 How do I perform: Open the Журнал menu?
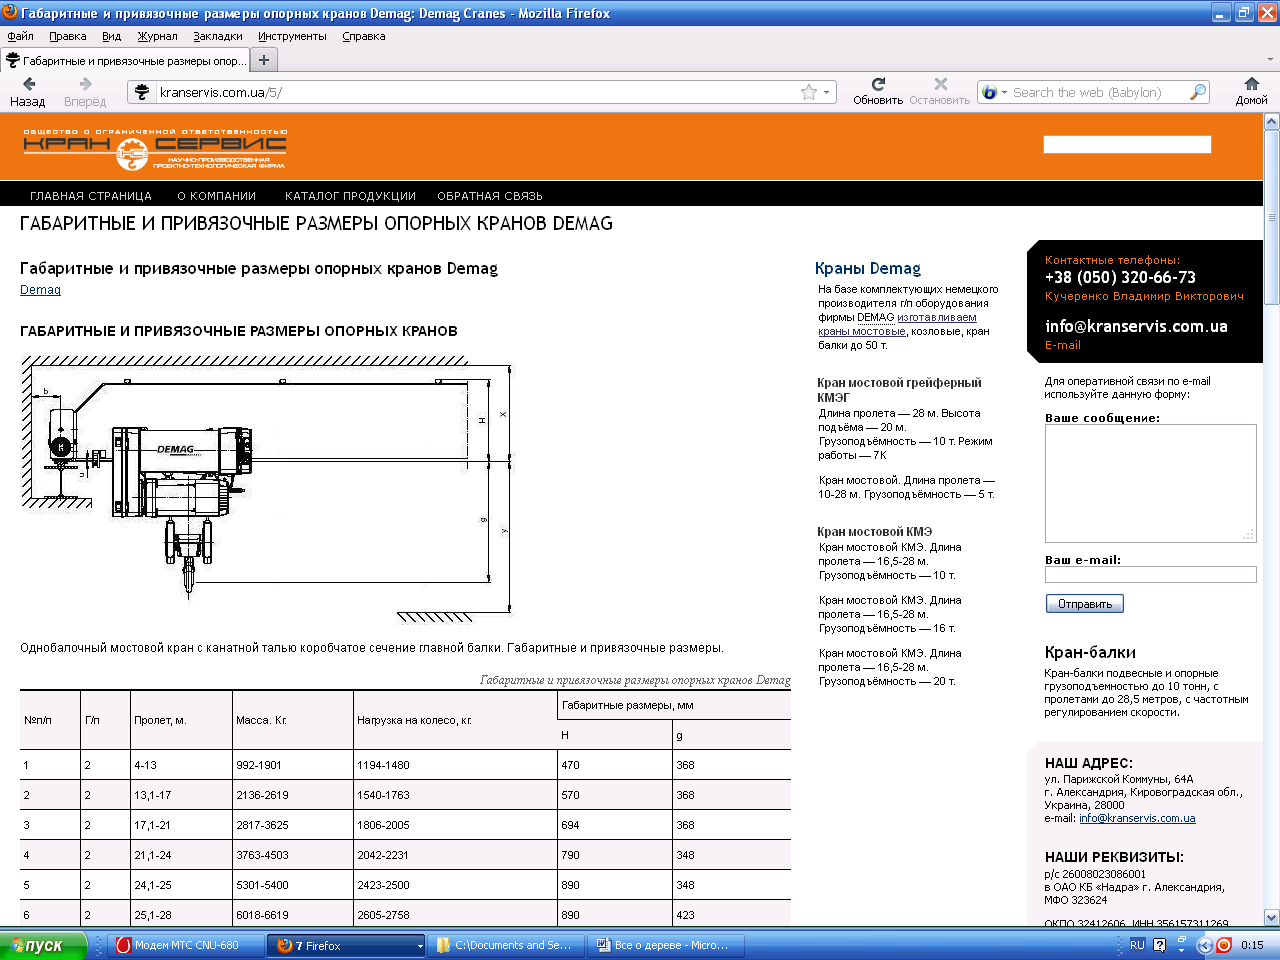point(157,36)
